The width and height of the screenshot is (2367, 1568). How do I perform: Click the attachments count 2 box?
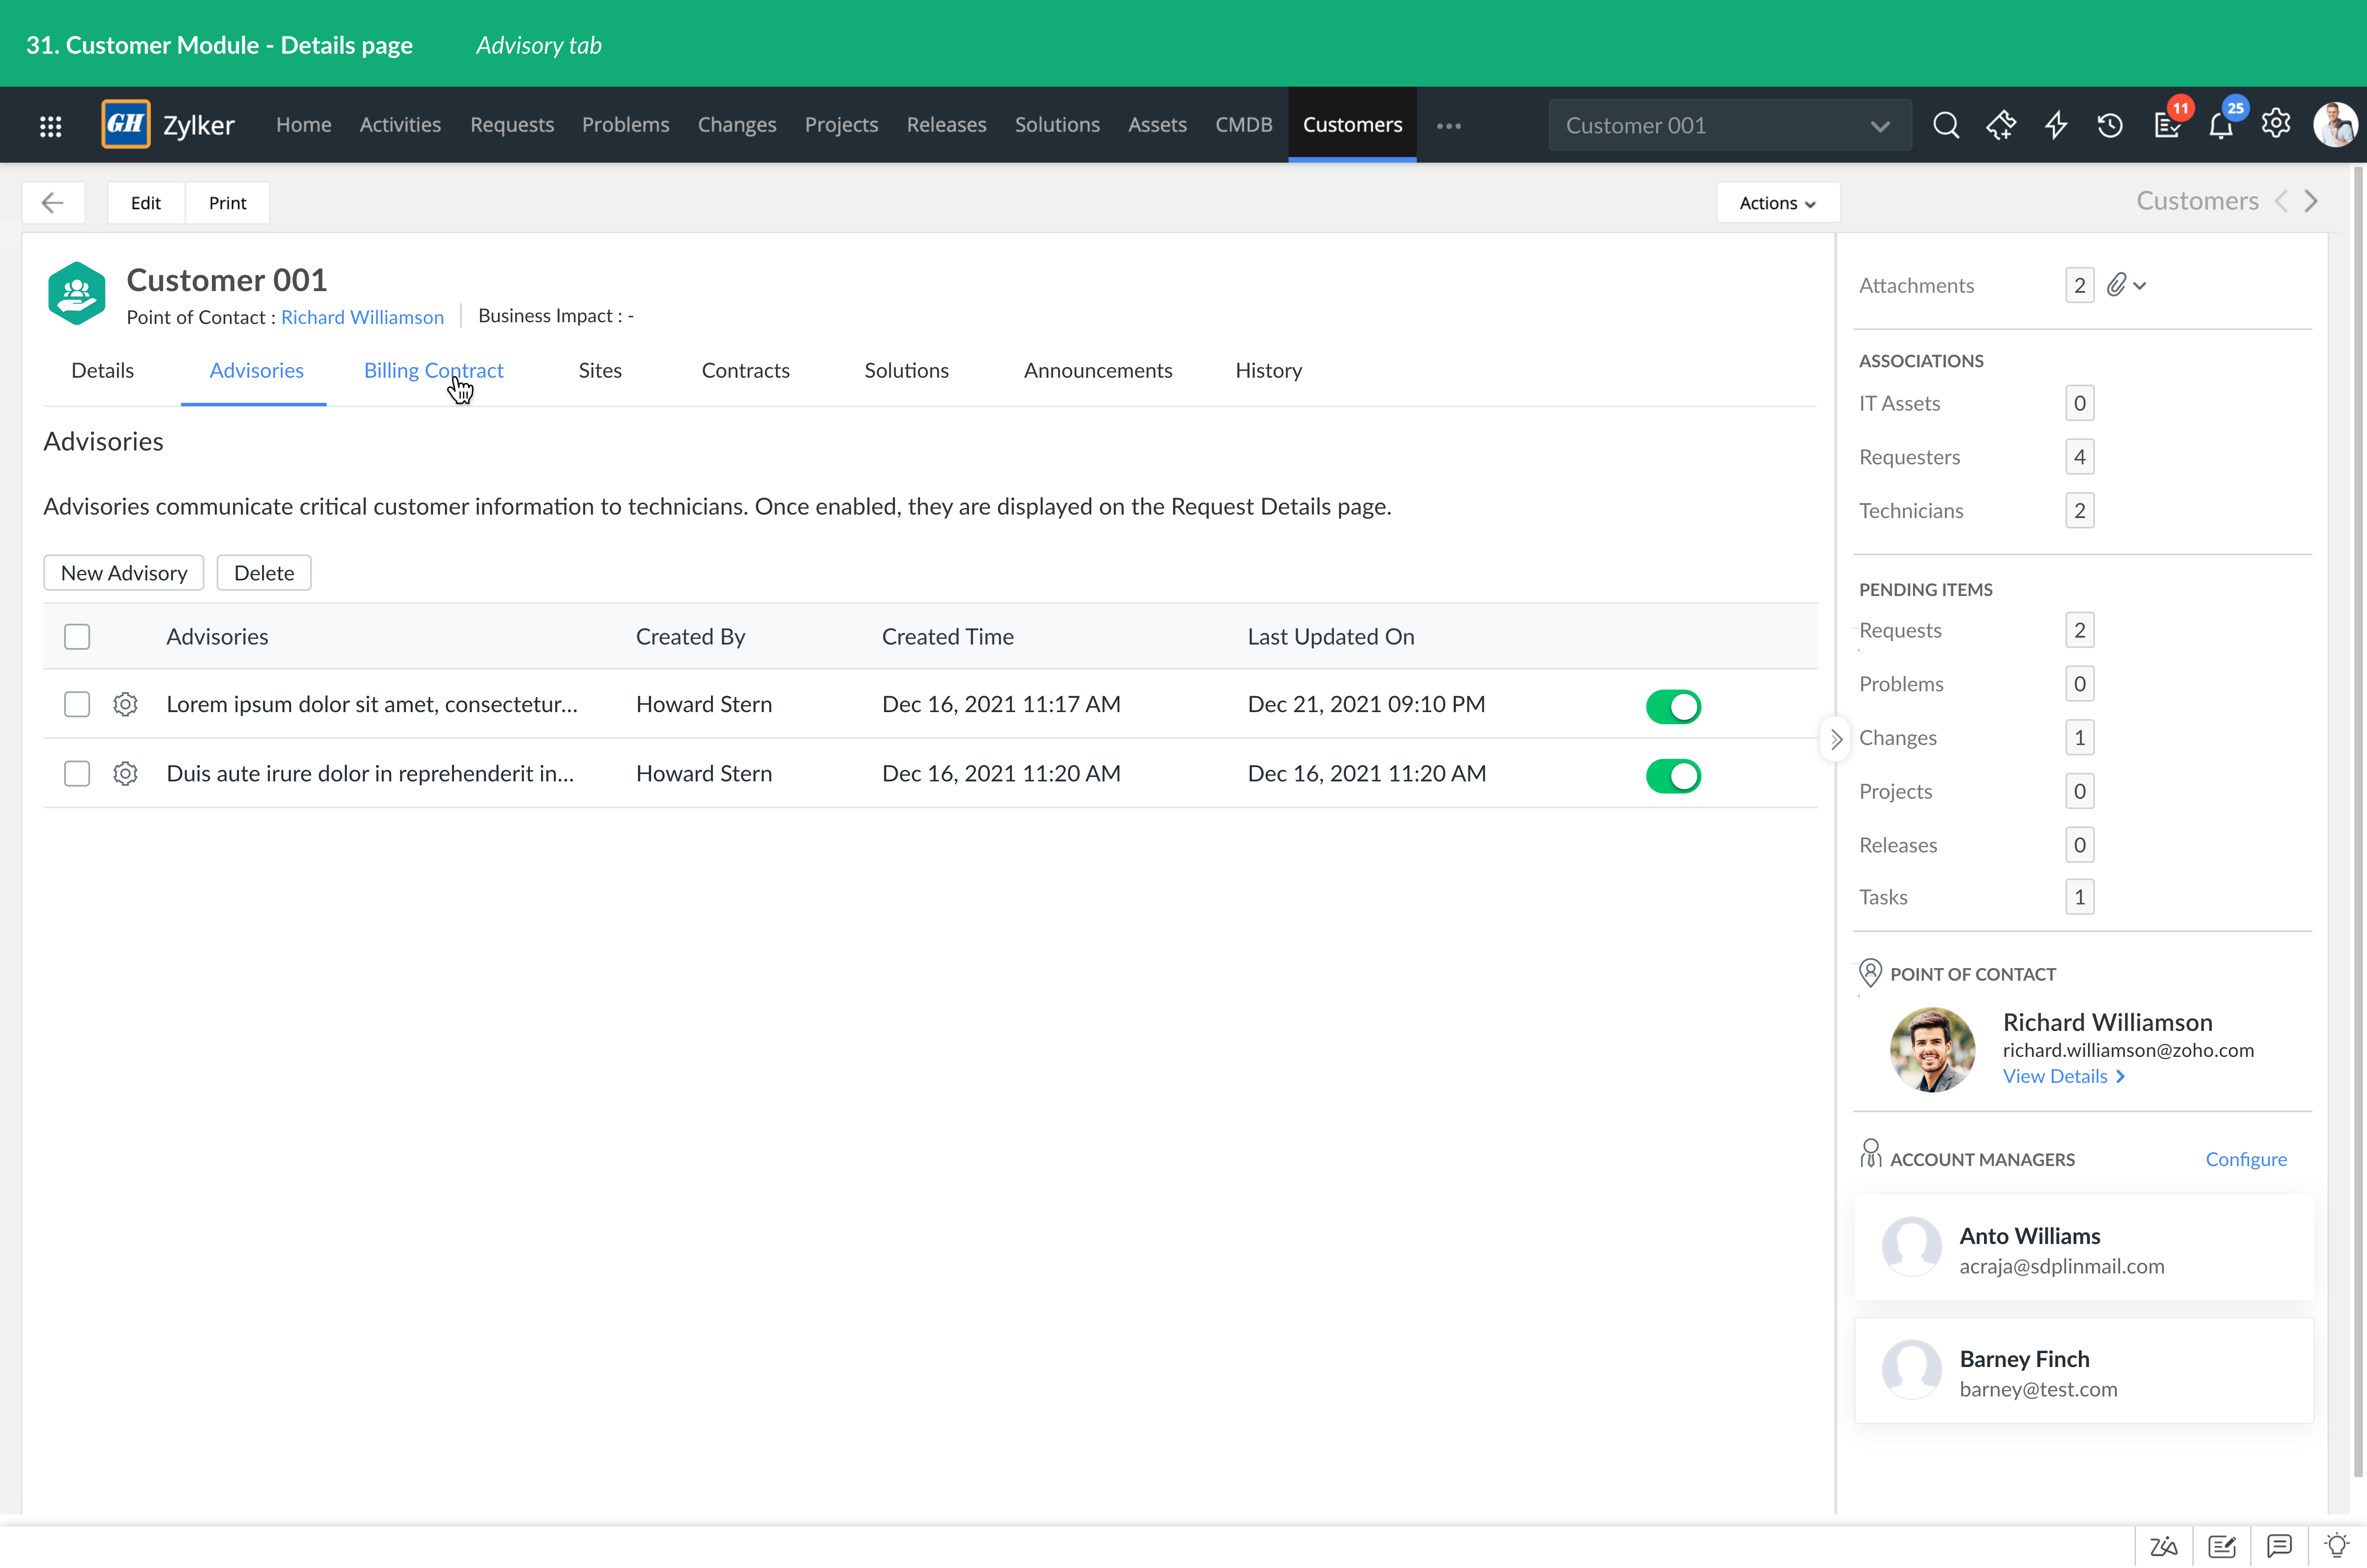[2079, 286]
